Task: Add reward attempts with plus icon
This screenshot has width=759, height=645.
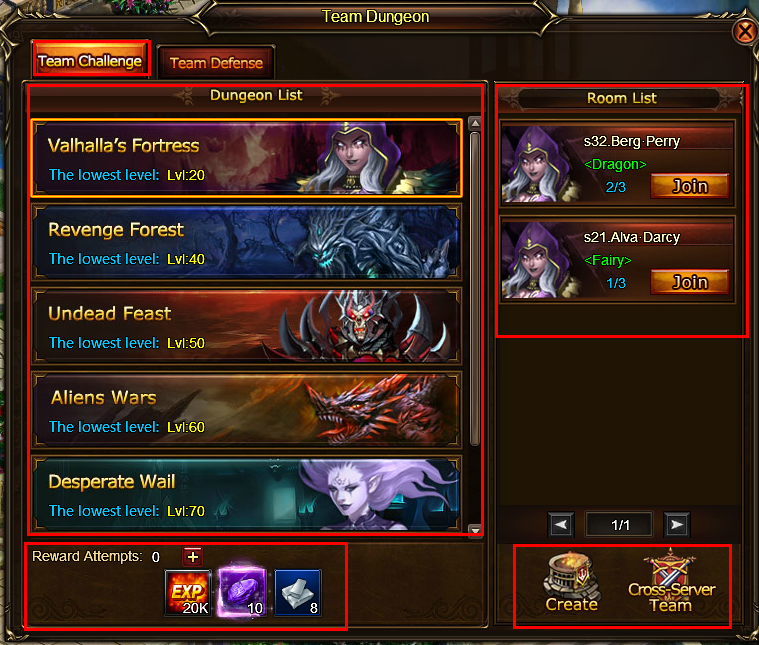Action: [x=193, y=556]
